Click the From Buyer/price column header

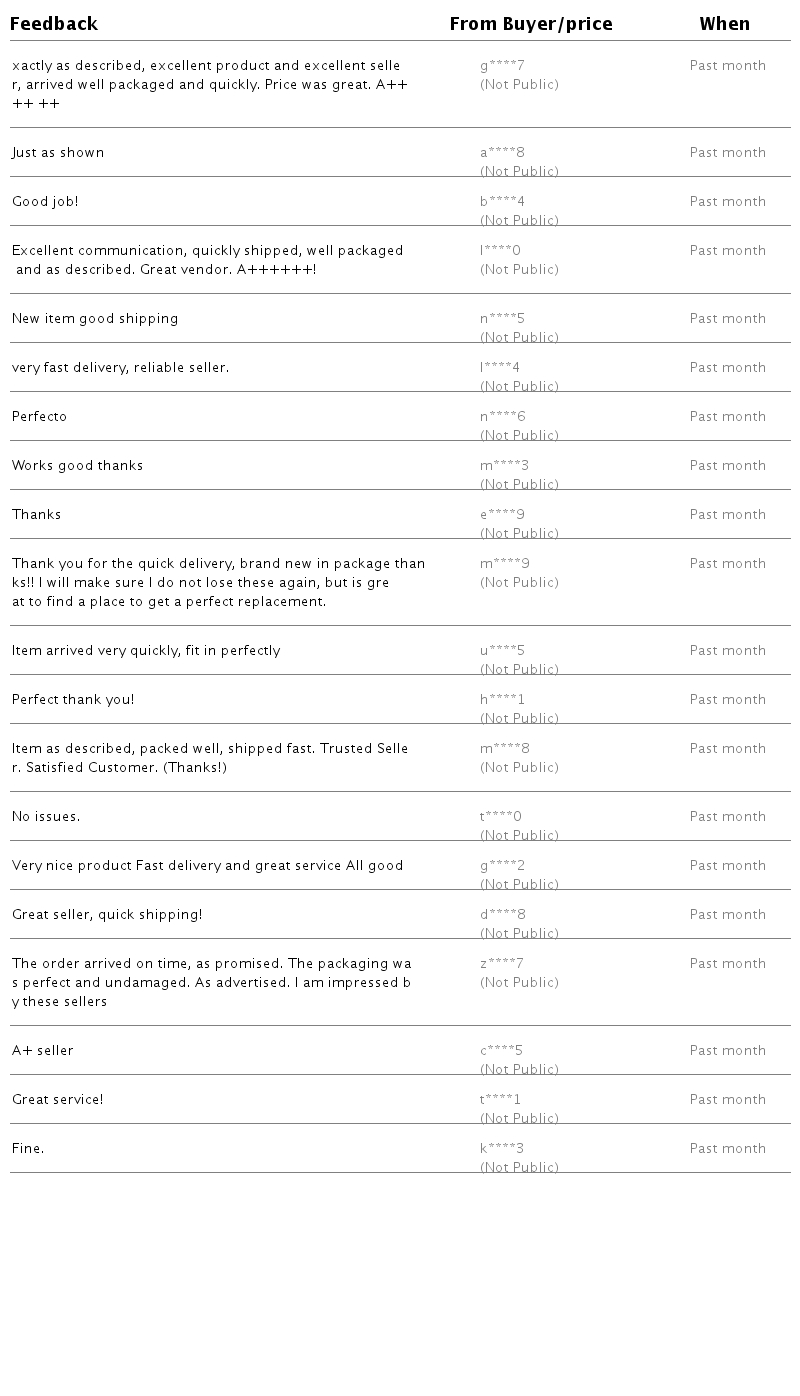tap(530, 24)
